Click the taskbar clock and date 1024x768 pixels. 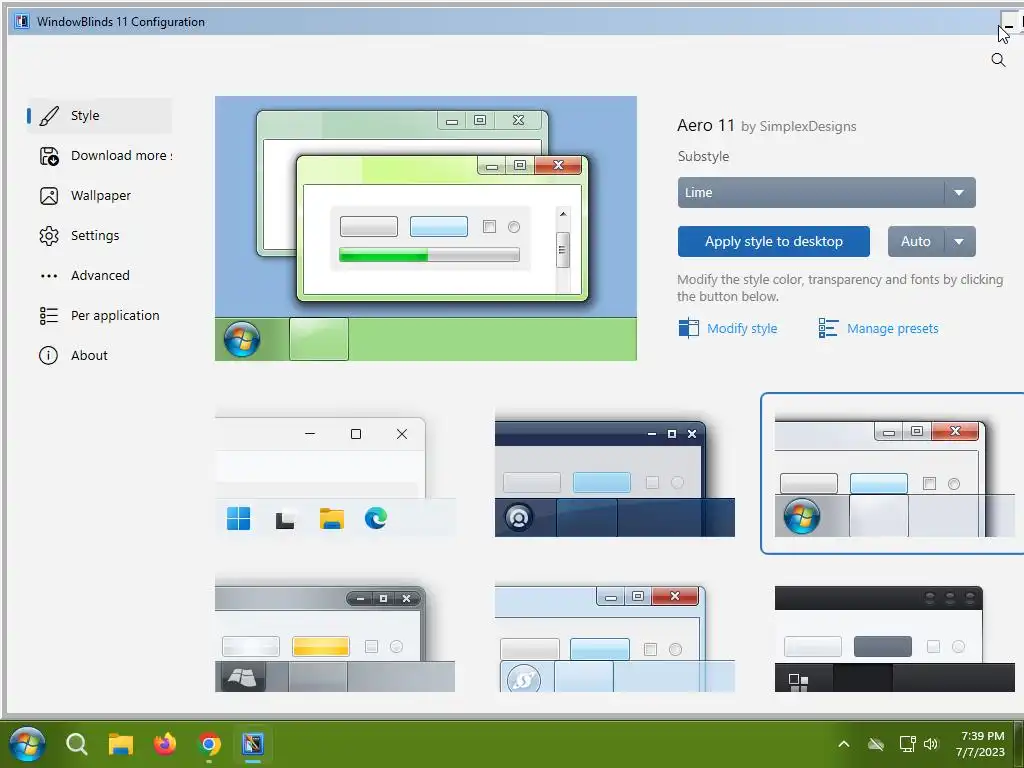click(980, 744)
